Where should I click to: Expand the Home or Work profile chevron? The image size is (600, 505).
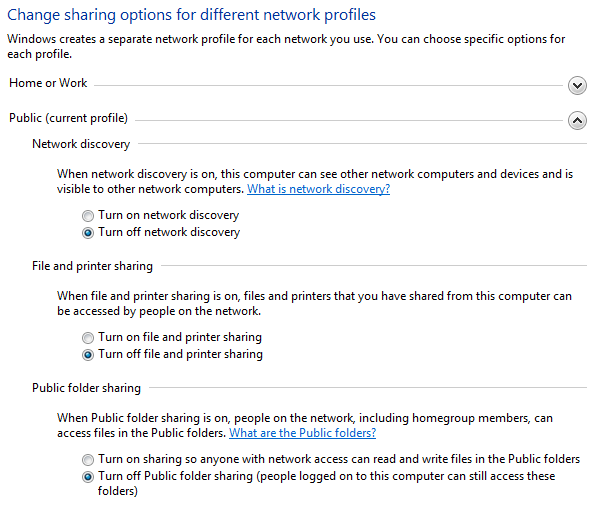[x=576, y=85]
